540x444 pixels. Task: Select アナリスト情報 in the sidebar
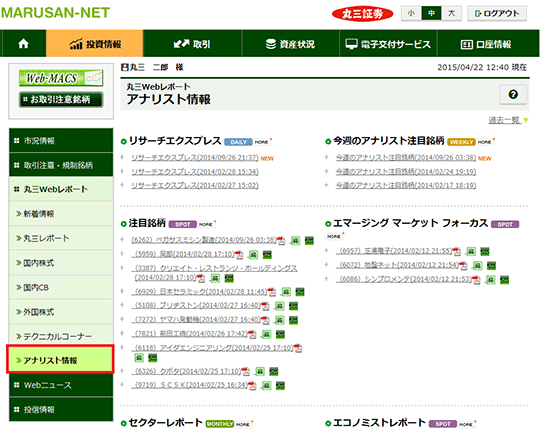(60, 360)
